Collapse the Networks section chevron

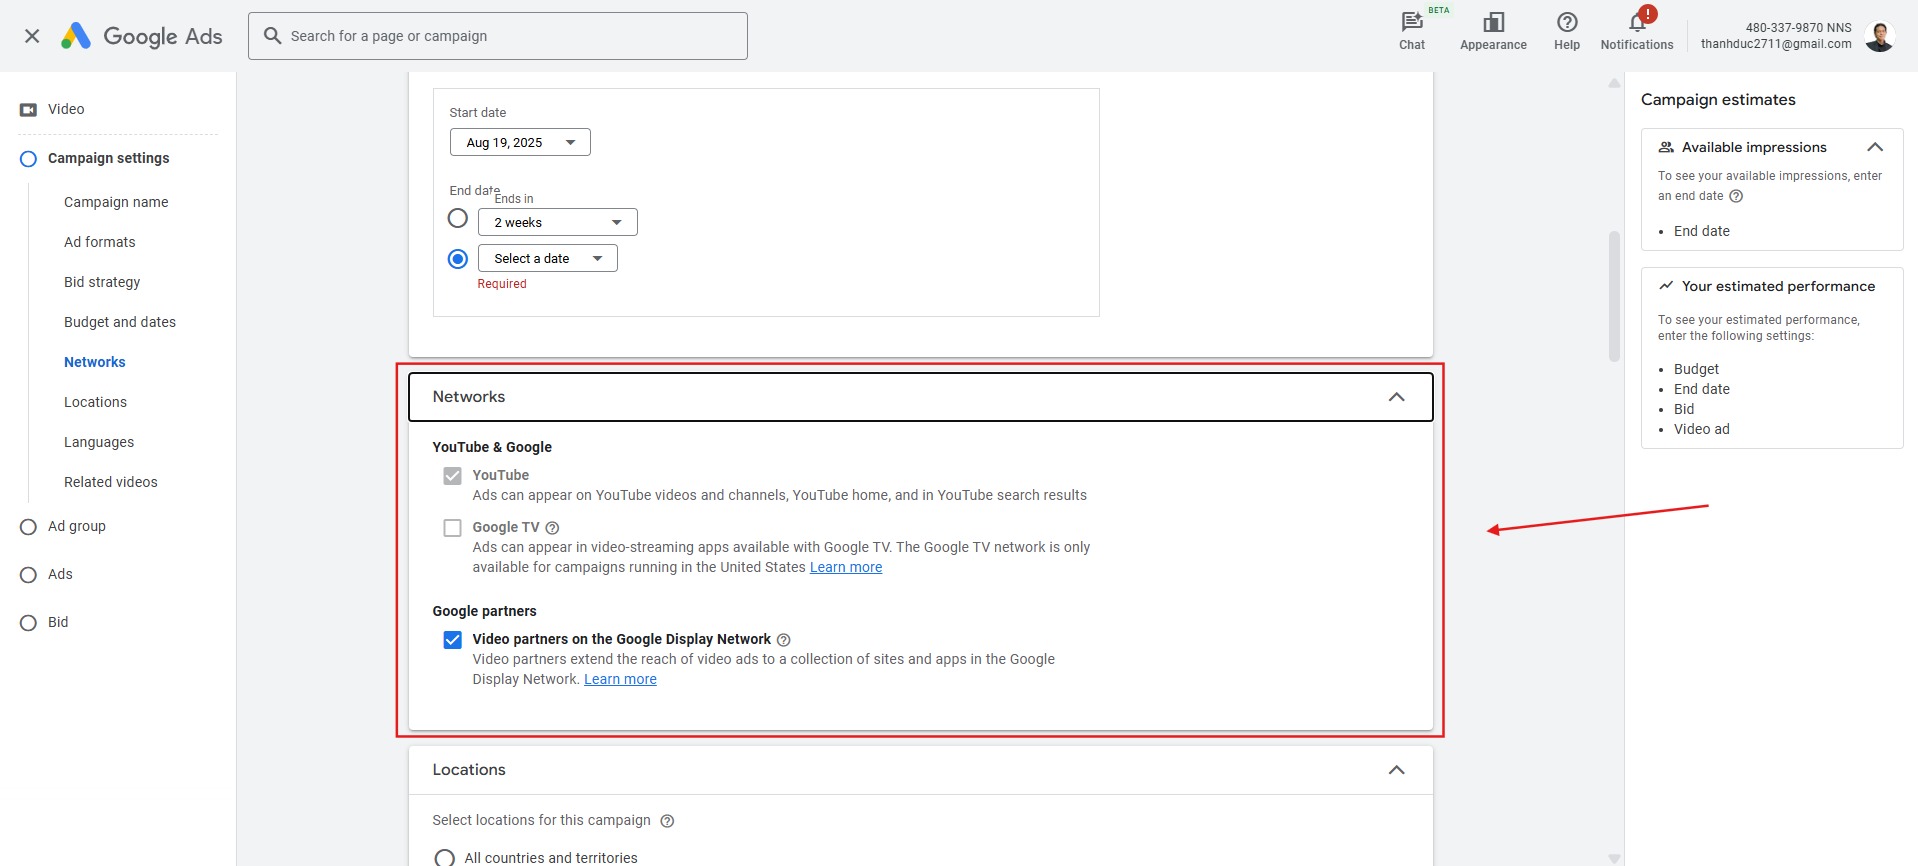tap(1396, 397)
